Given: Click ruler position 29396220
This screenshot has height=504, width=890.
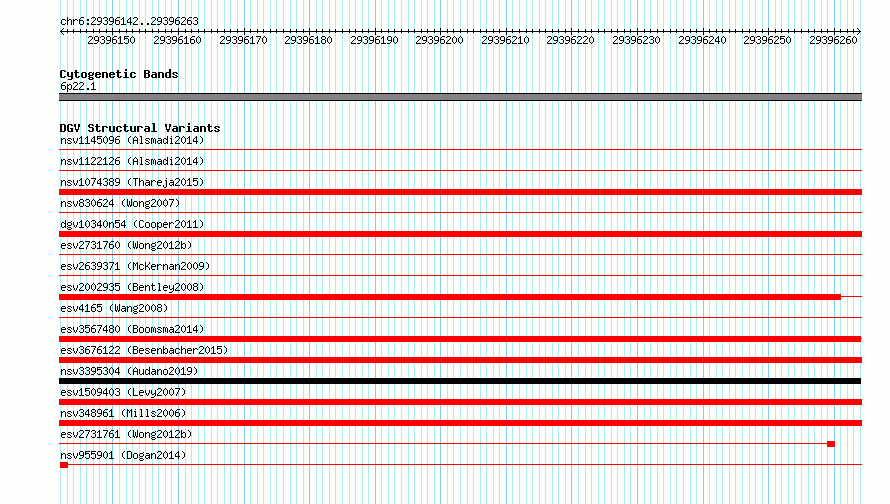Looking at the screenshot, I should (570, 40).
